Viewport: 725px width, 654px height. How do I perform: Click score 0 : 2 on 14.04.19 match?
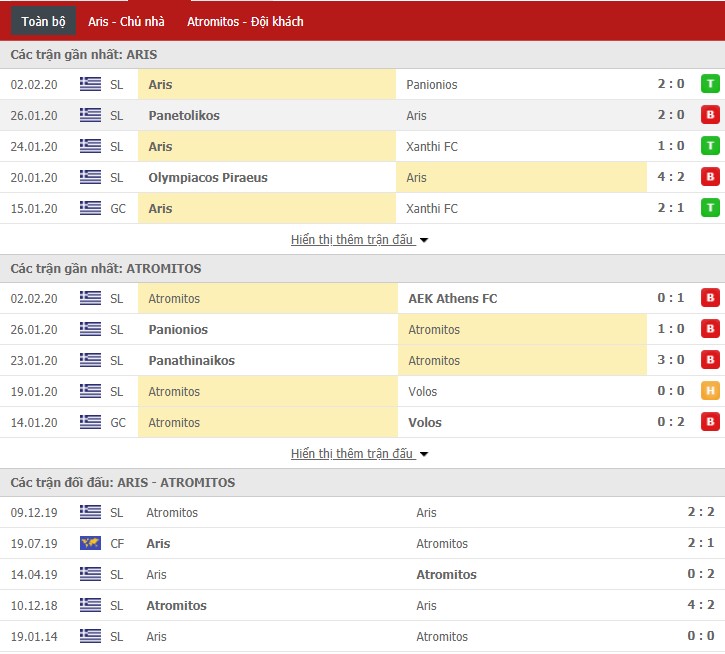coord(701,574)
